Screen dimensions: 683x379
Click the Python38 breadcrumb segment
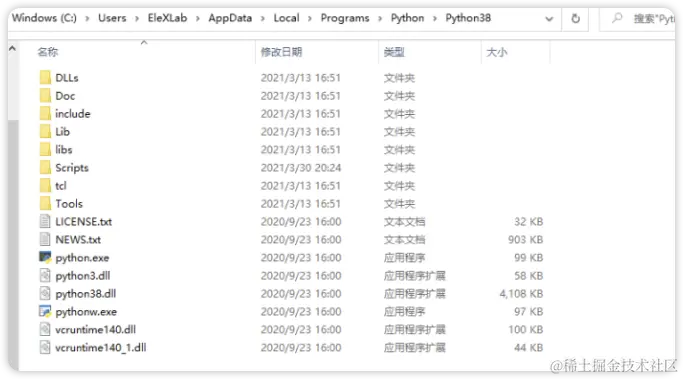point(468,18)
